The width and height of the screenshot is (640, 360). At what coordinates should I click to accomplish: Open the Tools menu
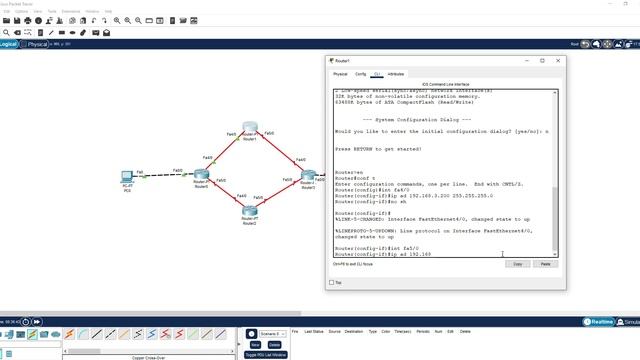click(52, 11)
